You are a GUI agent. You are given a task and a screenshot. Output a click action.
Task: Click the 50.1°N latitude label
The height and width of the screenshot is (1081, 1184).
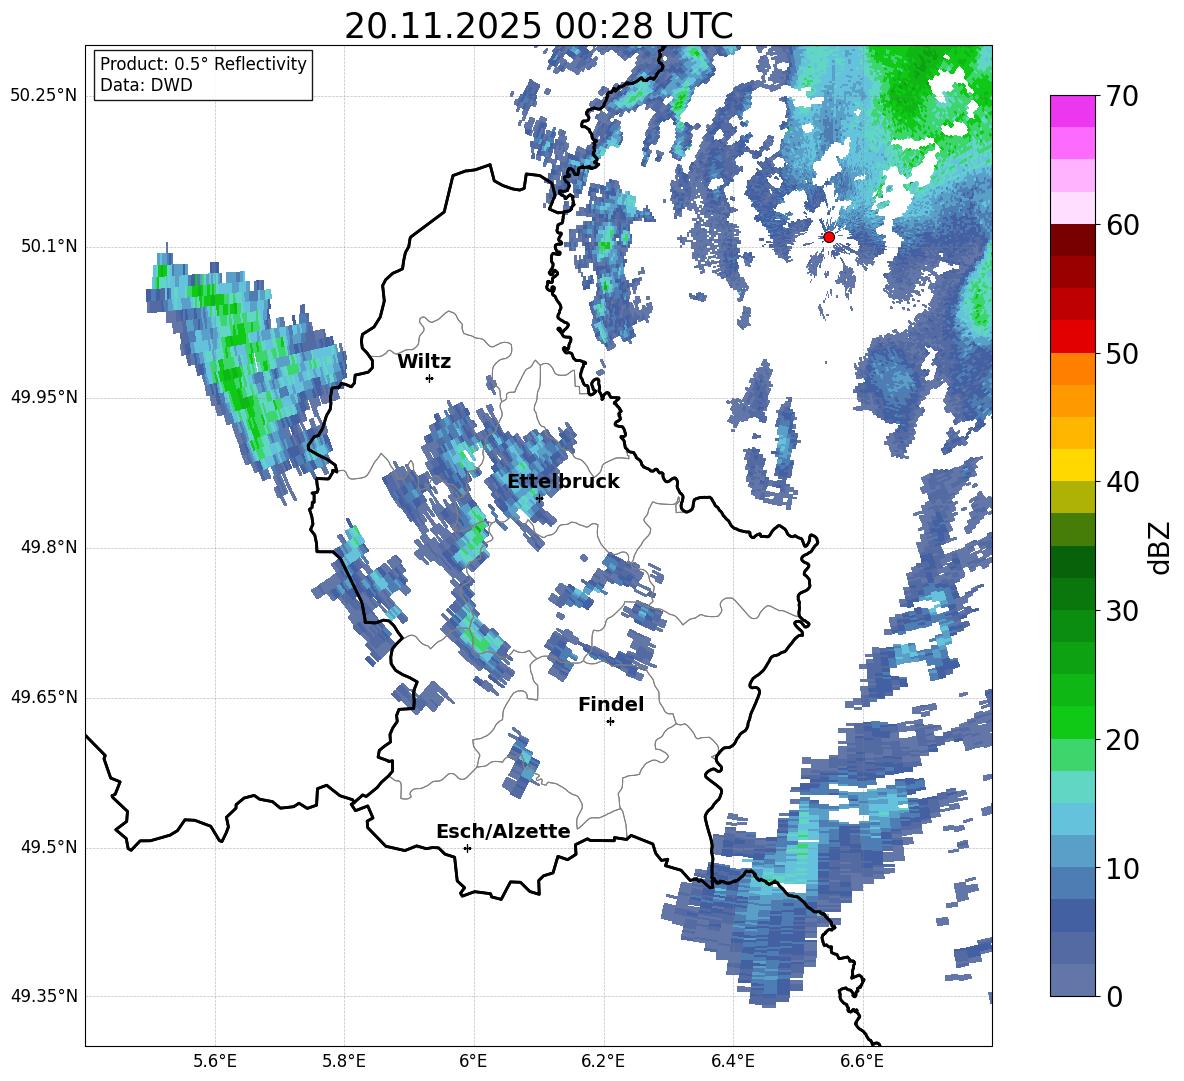coord(49,247)
